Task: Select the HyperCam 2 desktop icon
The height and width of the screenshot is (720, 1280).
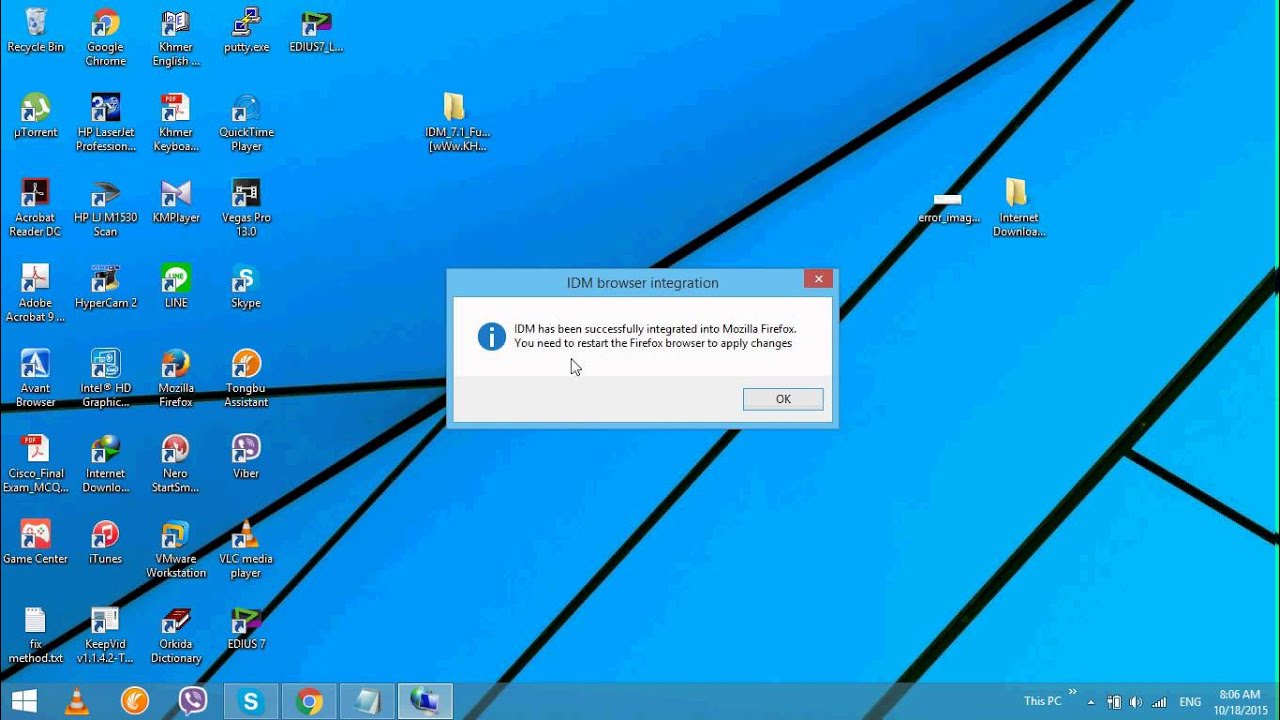Action: [105, 286]
